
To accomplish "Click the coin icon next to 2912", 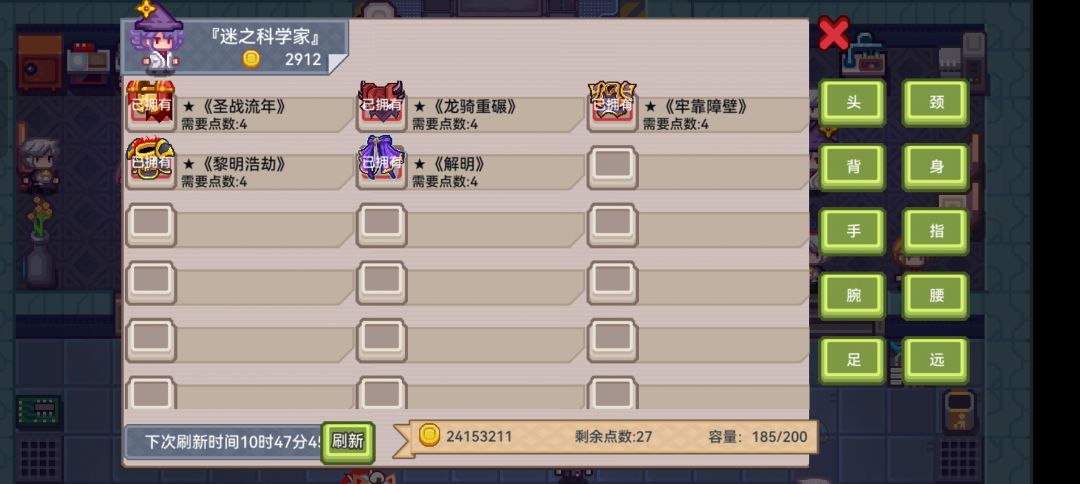I will coord(251,59).
